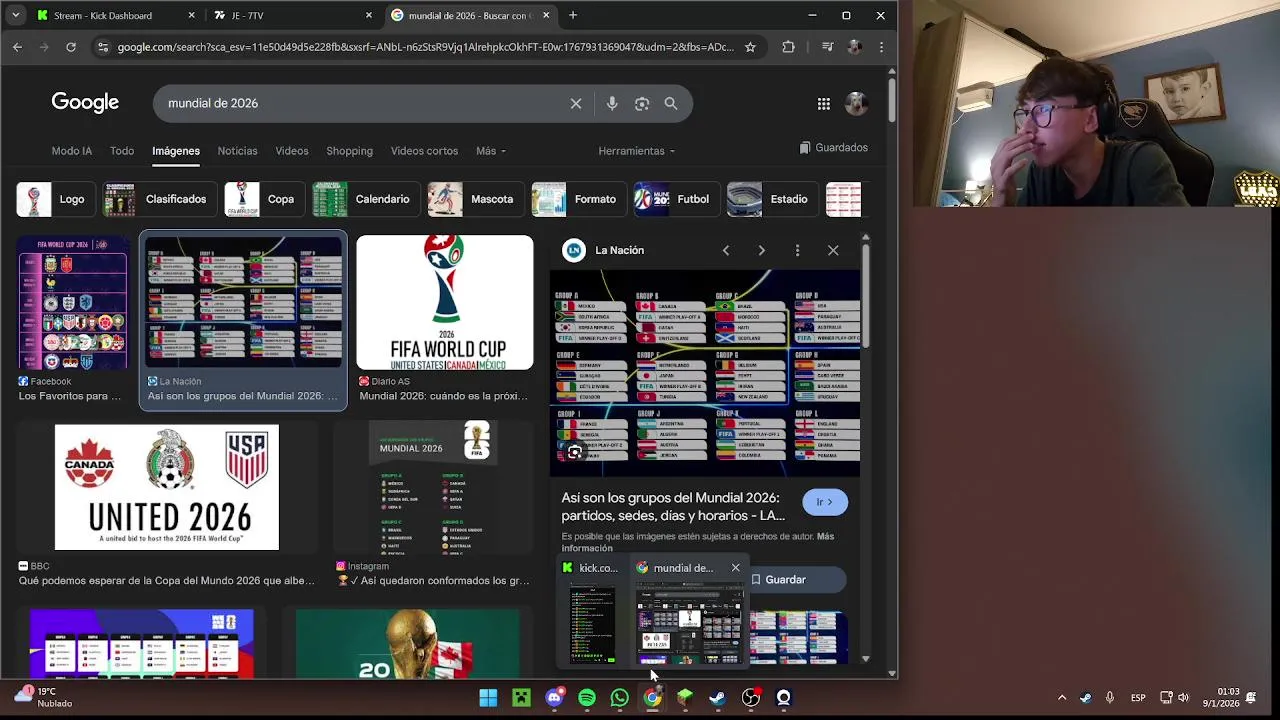Apply the Estadio filter chip
Screen dimensions: 1280x720
[x=771, y=199]
